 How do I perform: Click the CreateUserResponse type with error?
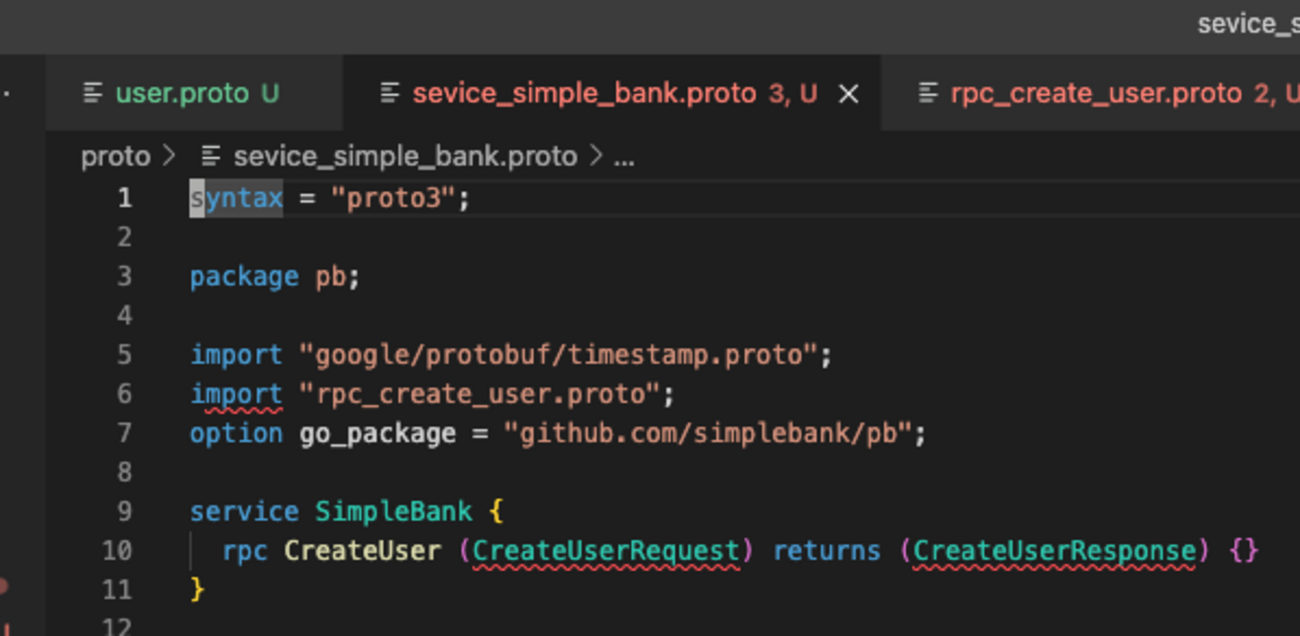click(x=1054, y=551)
